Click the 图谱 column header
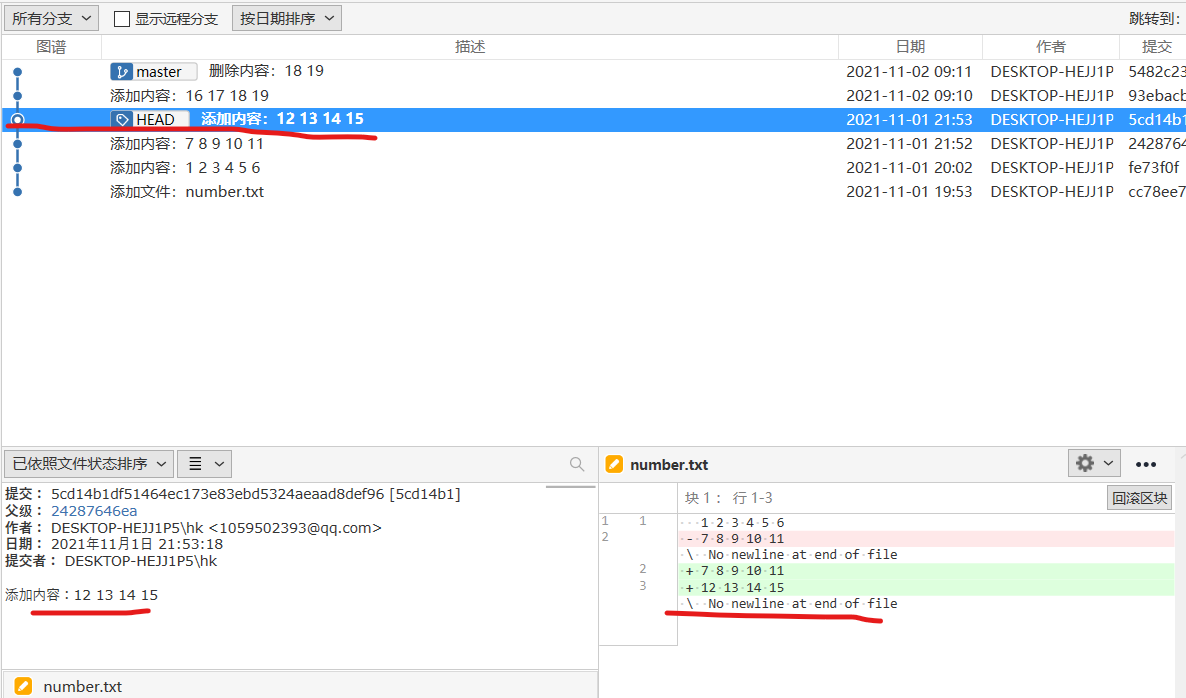Image resolution: width=1186 pixels, height=698 pixels. (51, 47)
